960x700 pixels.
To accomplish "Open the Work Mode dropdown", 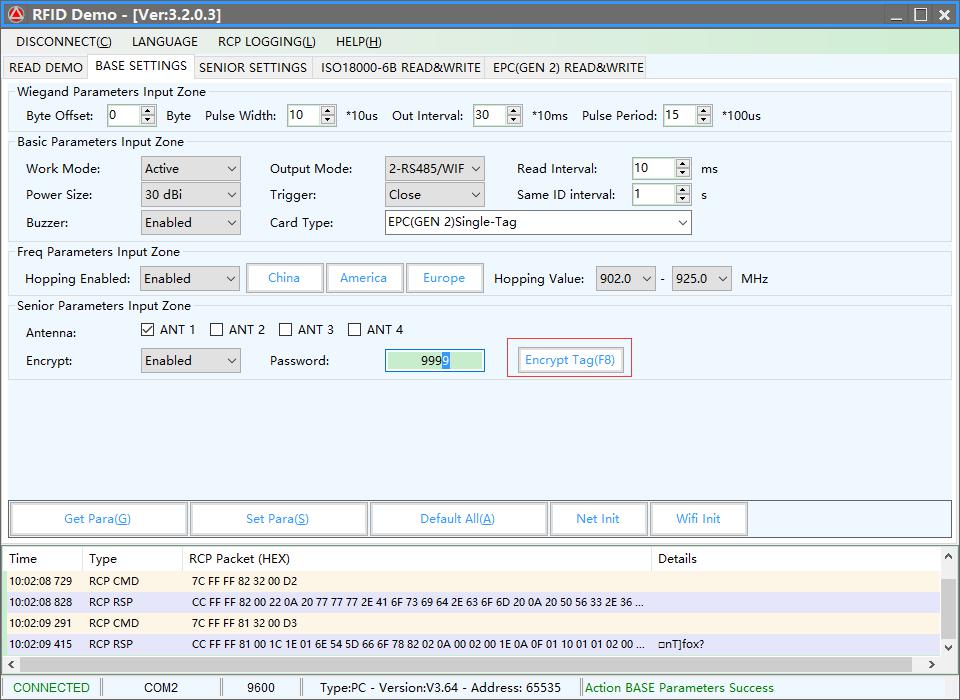I will coord(191,169).
